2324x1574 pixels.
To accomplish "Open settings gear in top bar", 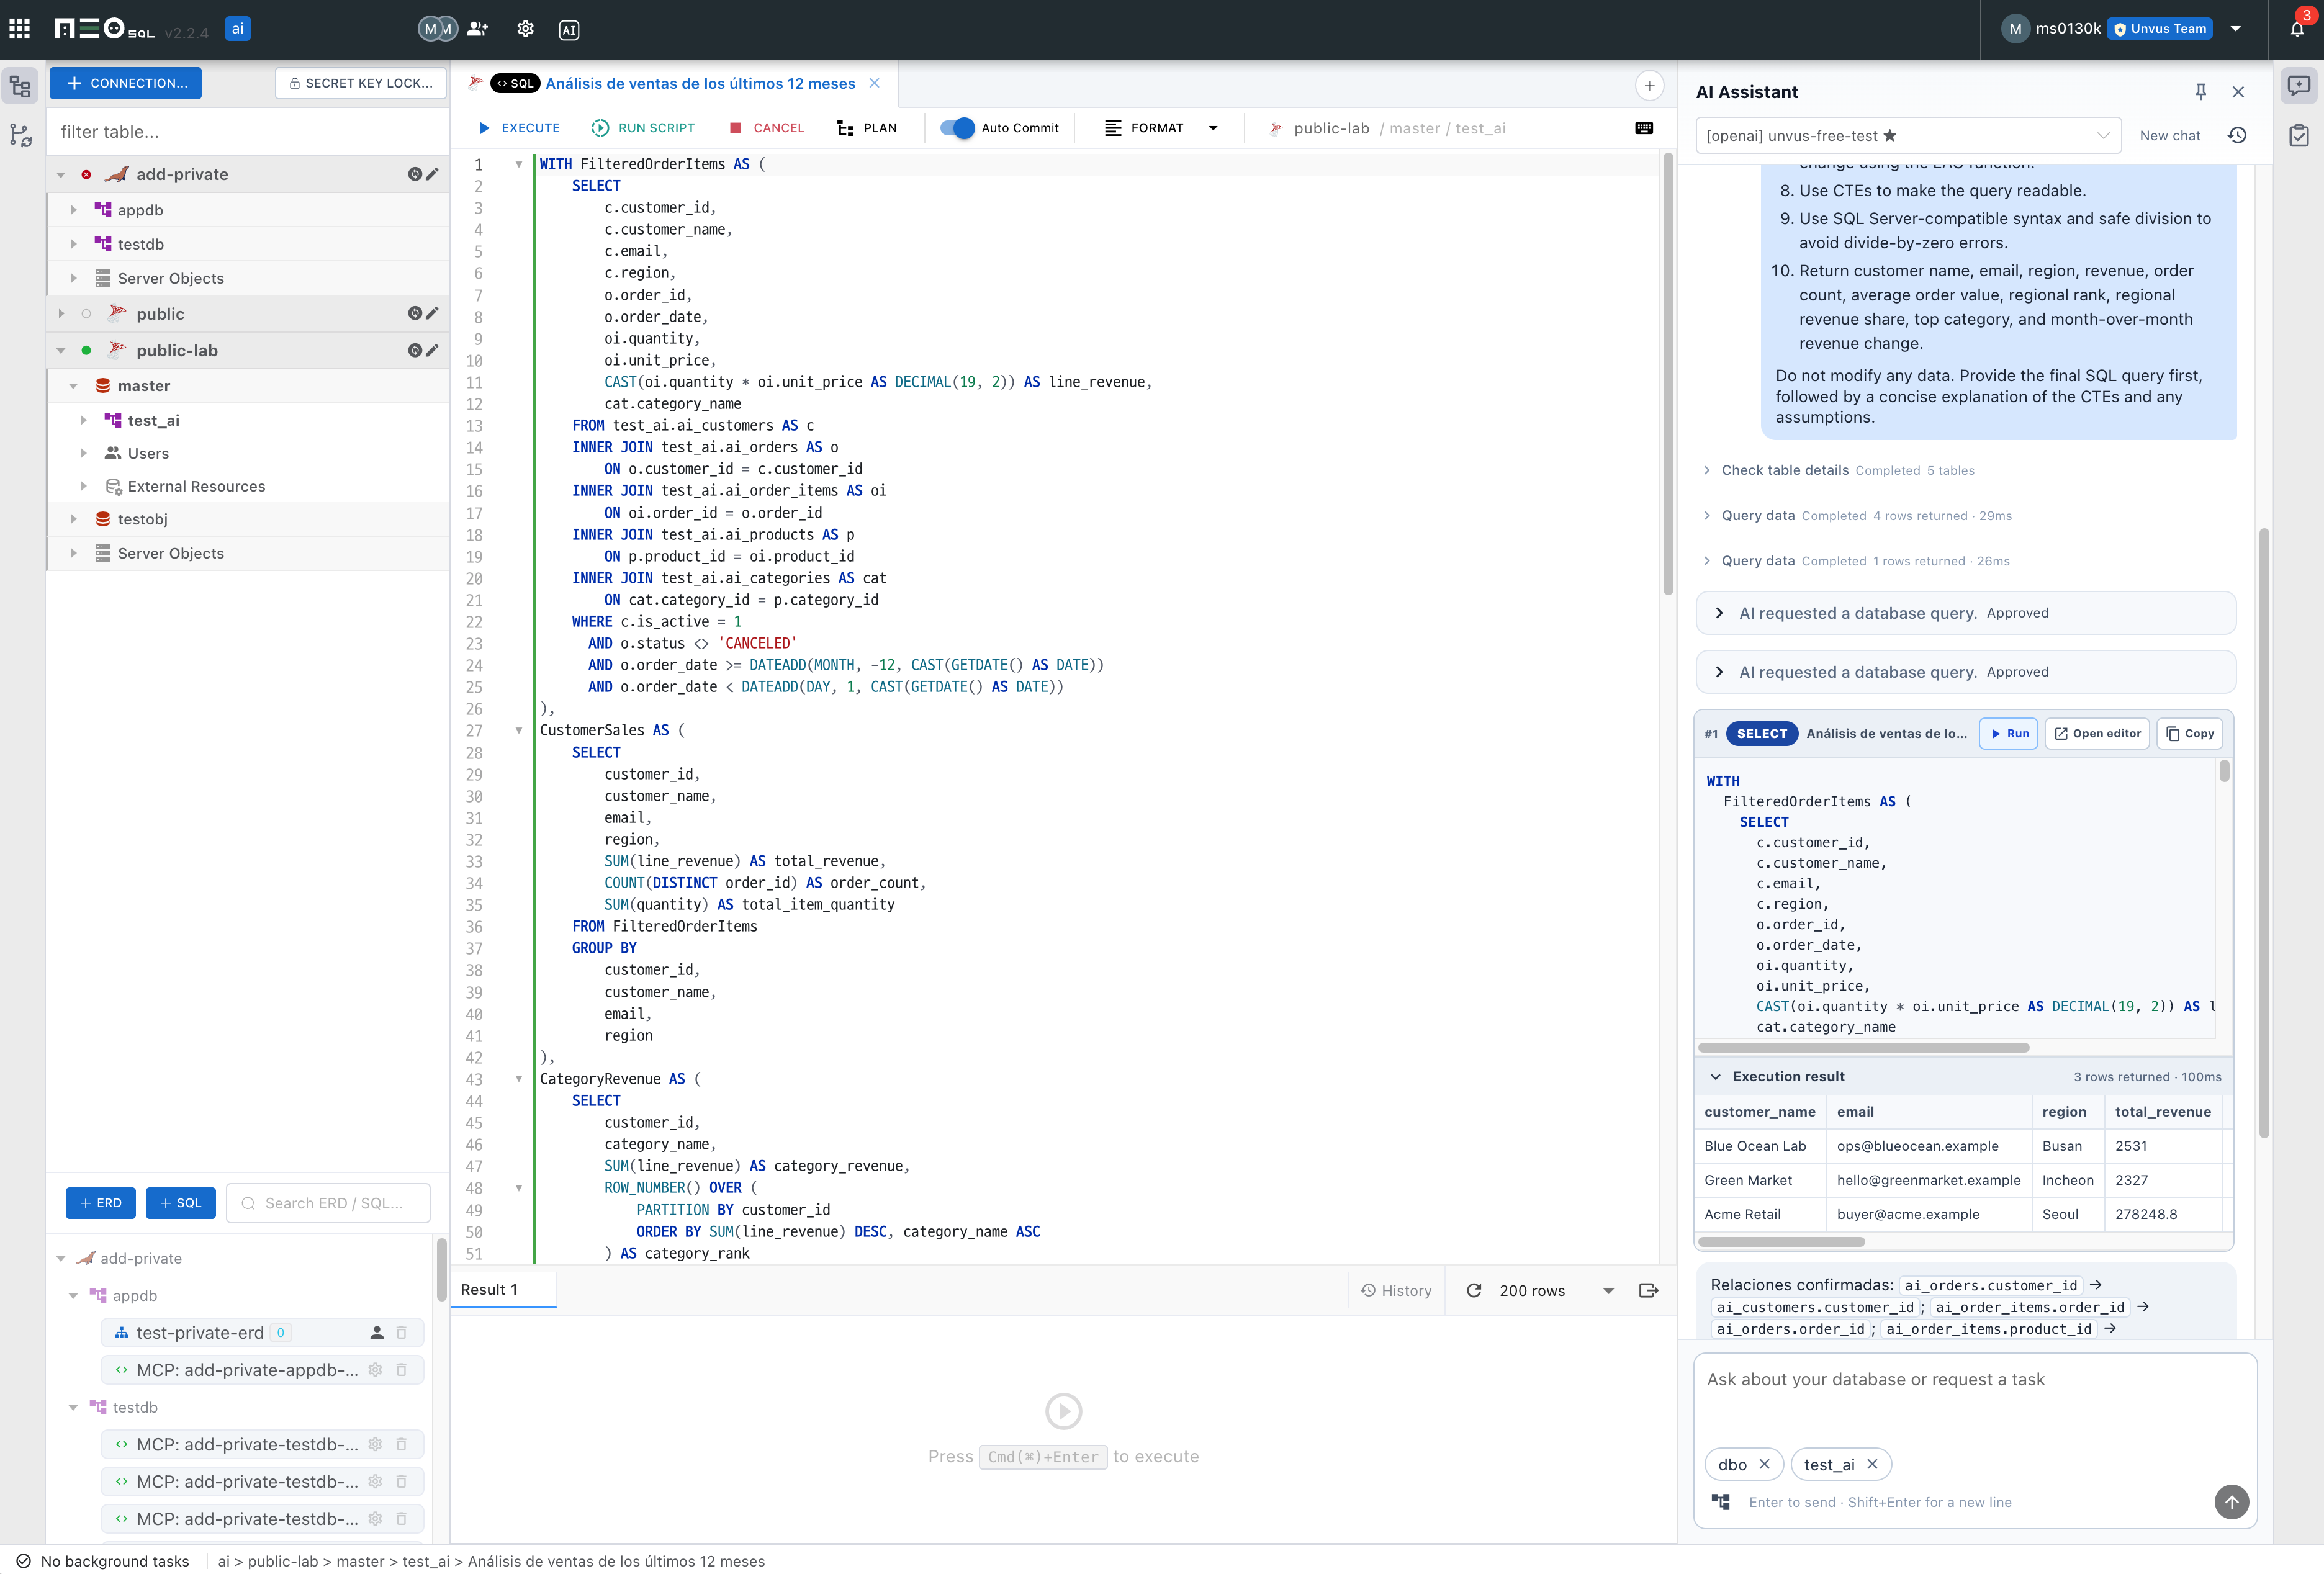I will [525, 29].
